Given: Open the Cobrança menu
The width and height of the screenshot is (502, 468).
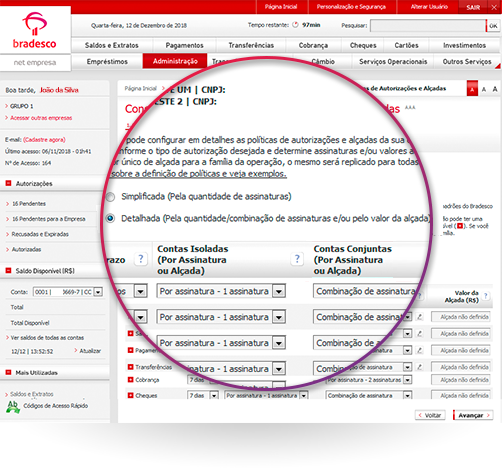Looking at the screenshot, I should (x=313, y=45).
